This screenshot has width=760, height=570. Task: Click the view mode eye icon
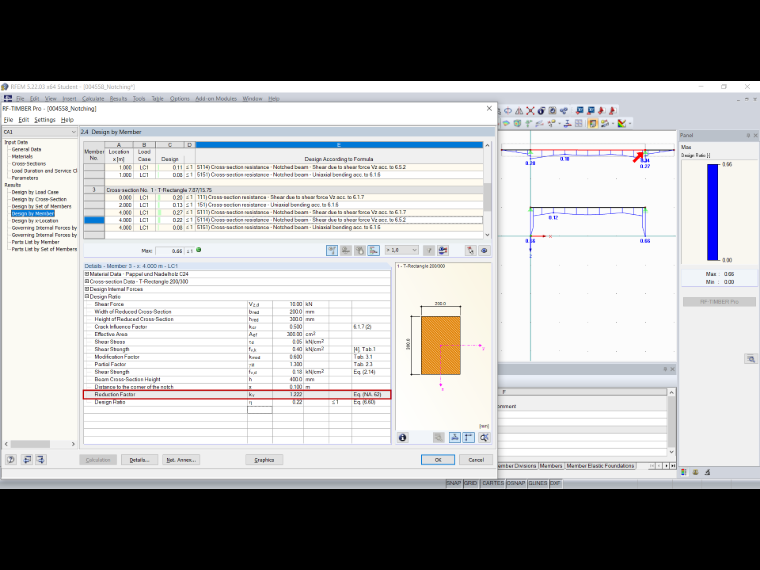[484, 251]
